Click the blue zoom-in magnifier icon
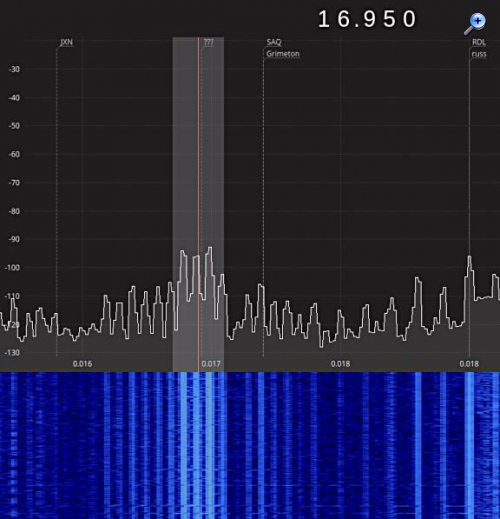Screen dimensions: 500x519 click(x=475, y=24)
